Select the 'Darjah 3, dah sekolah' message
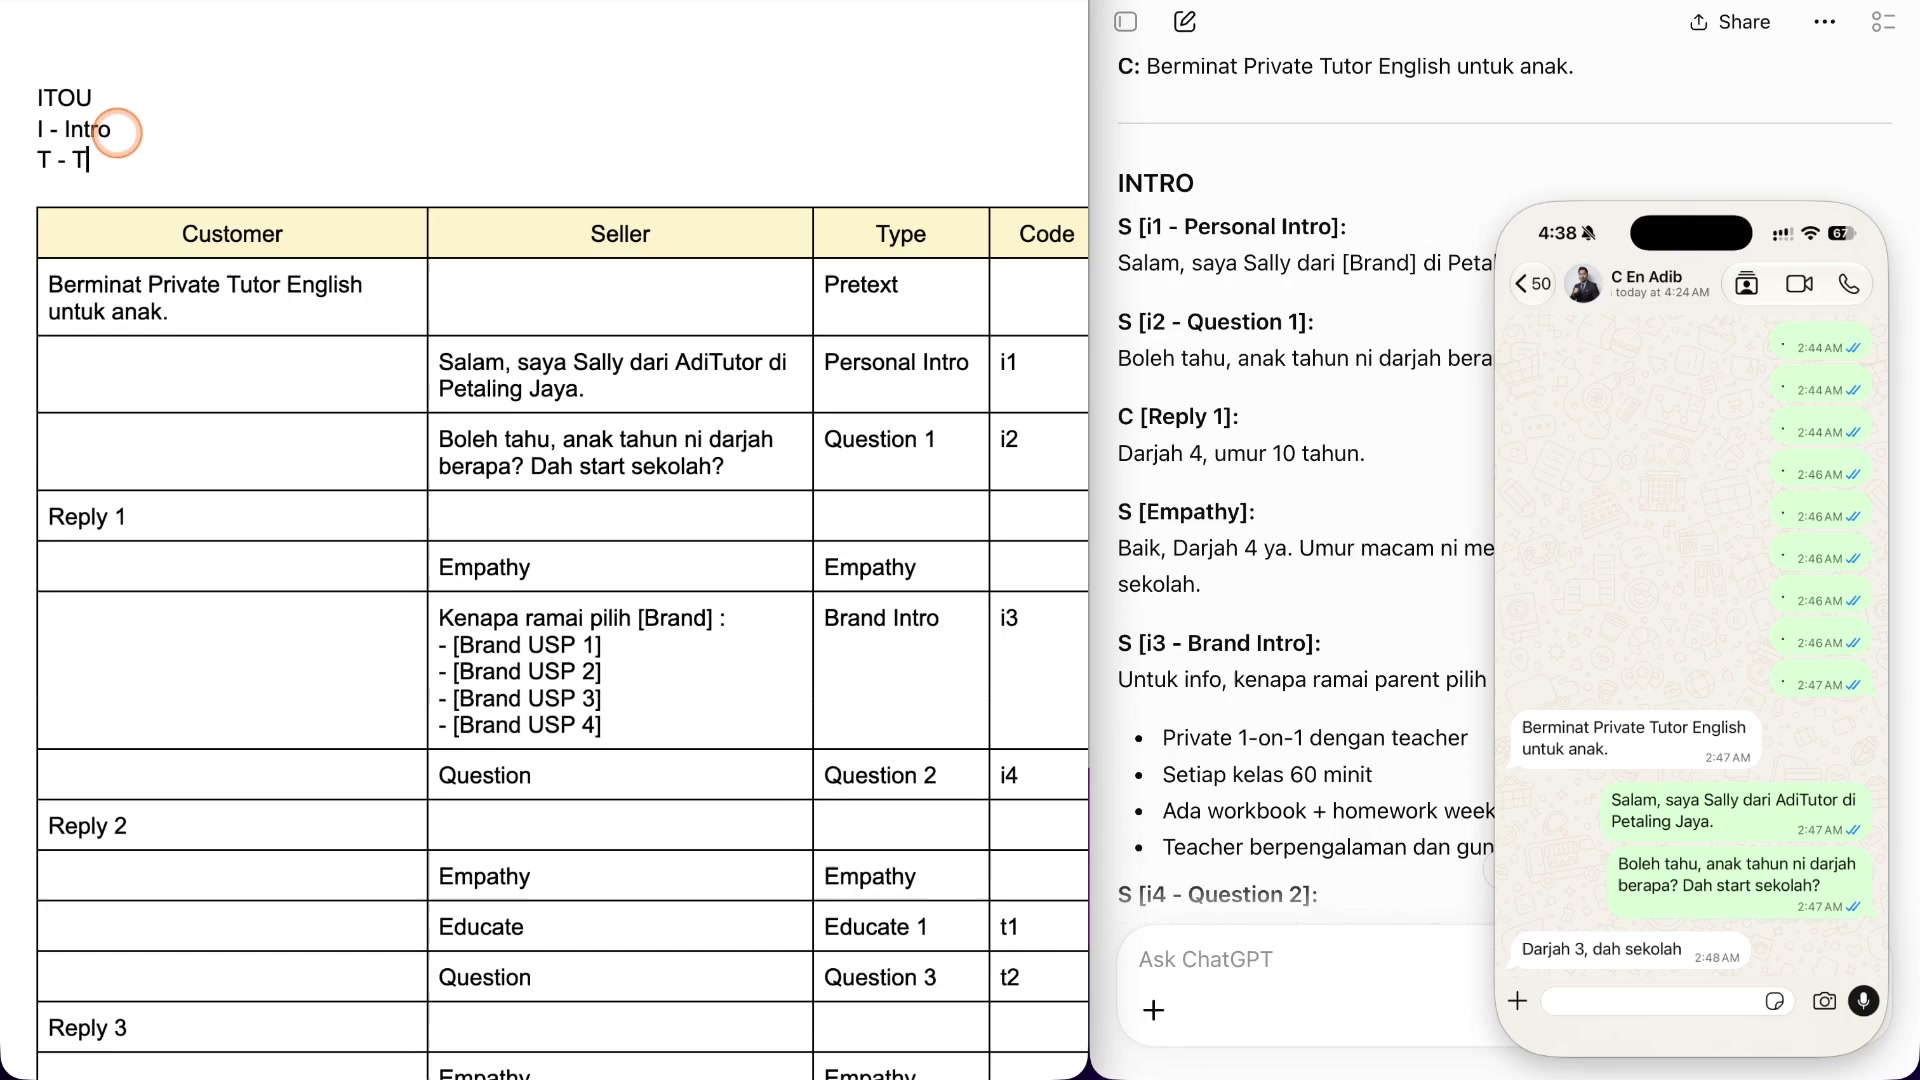1920x1080 pixels. (1630, 951)
